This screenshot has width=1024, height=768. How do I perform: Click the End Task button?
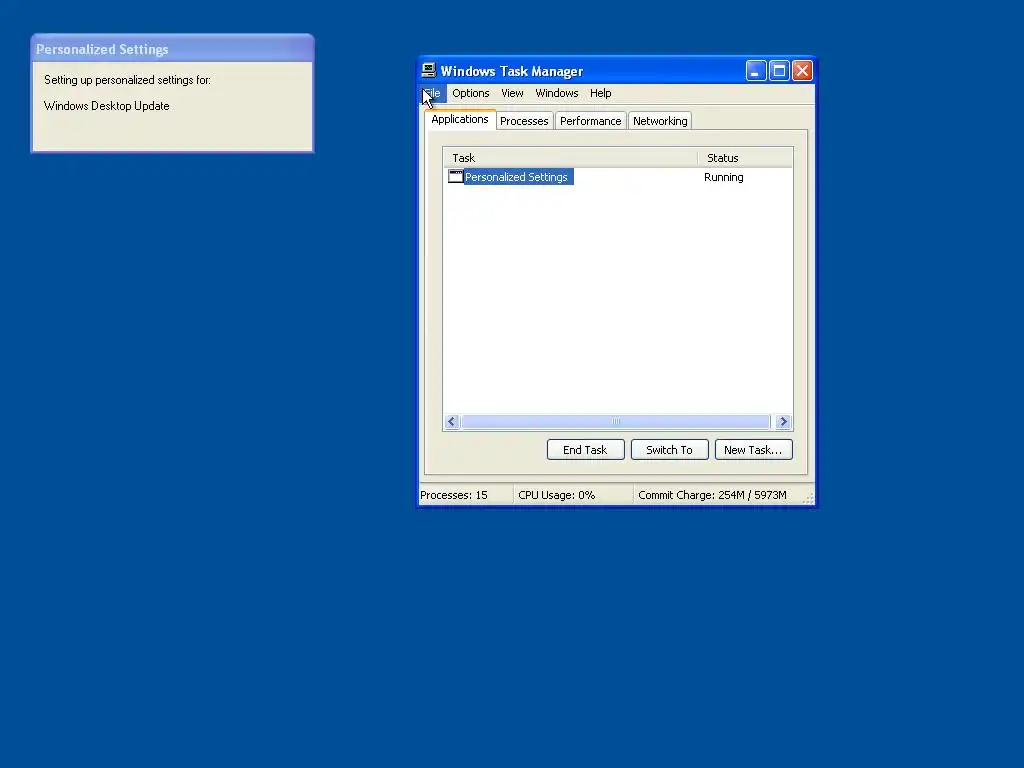coord(585,450)
